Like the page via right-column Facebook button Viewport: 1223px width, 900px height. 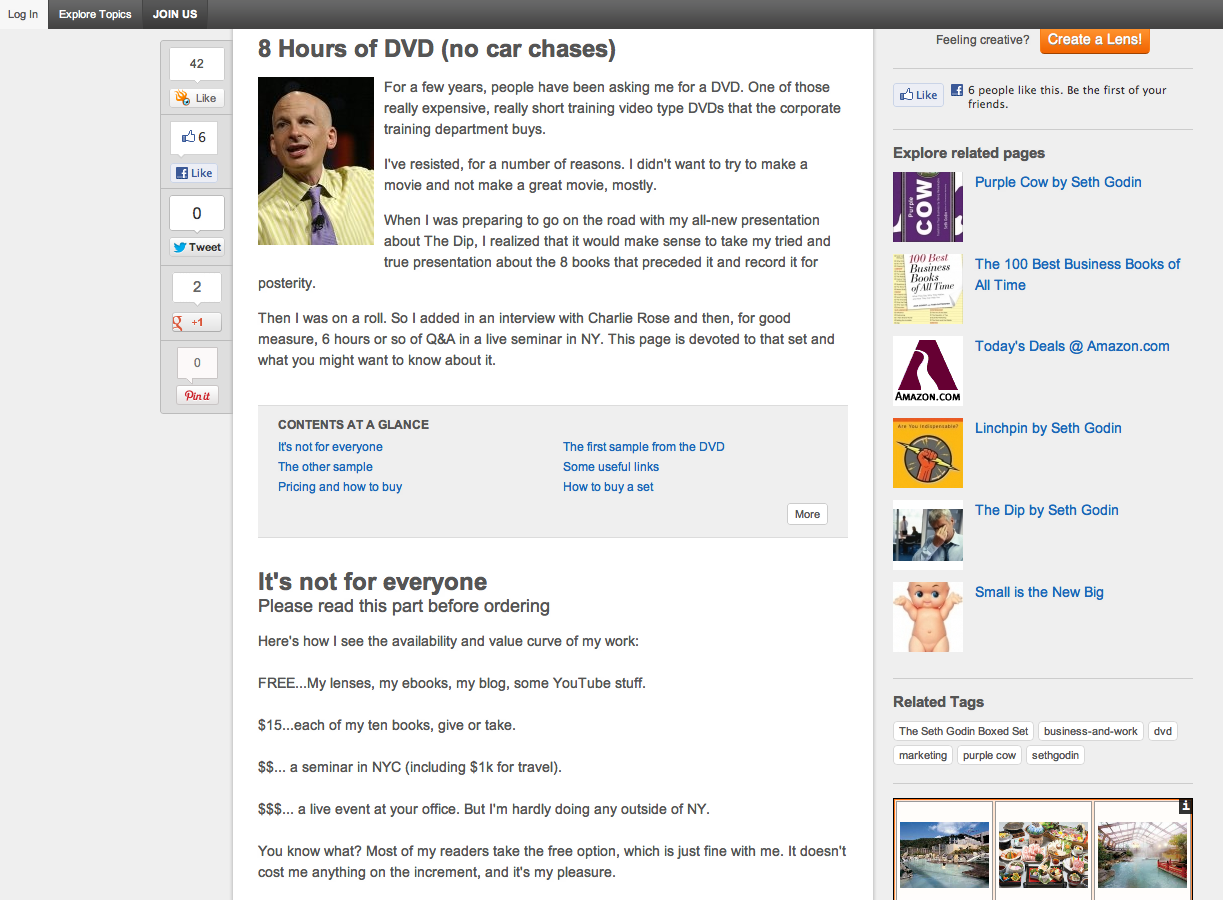click(918, 95)
